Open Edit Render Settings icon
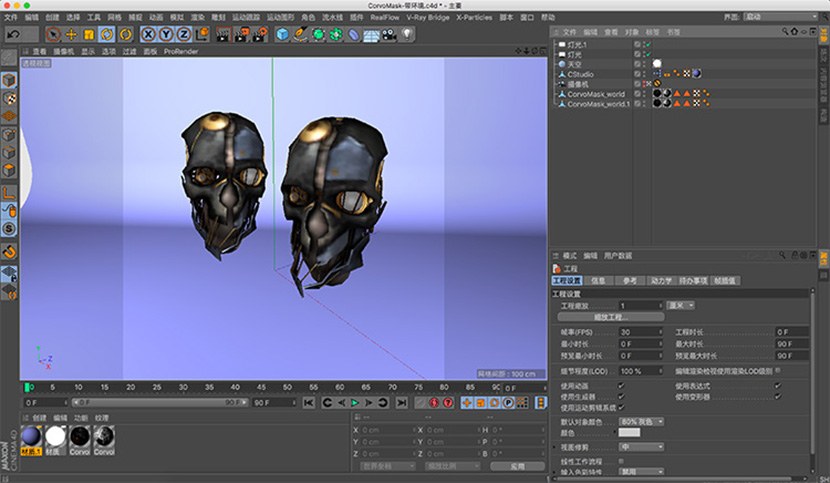Image resolution: width=830 pixels, height=483 pixels. click(x=259, y=34)
